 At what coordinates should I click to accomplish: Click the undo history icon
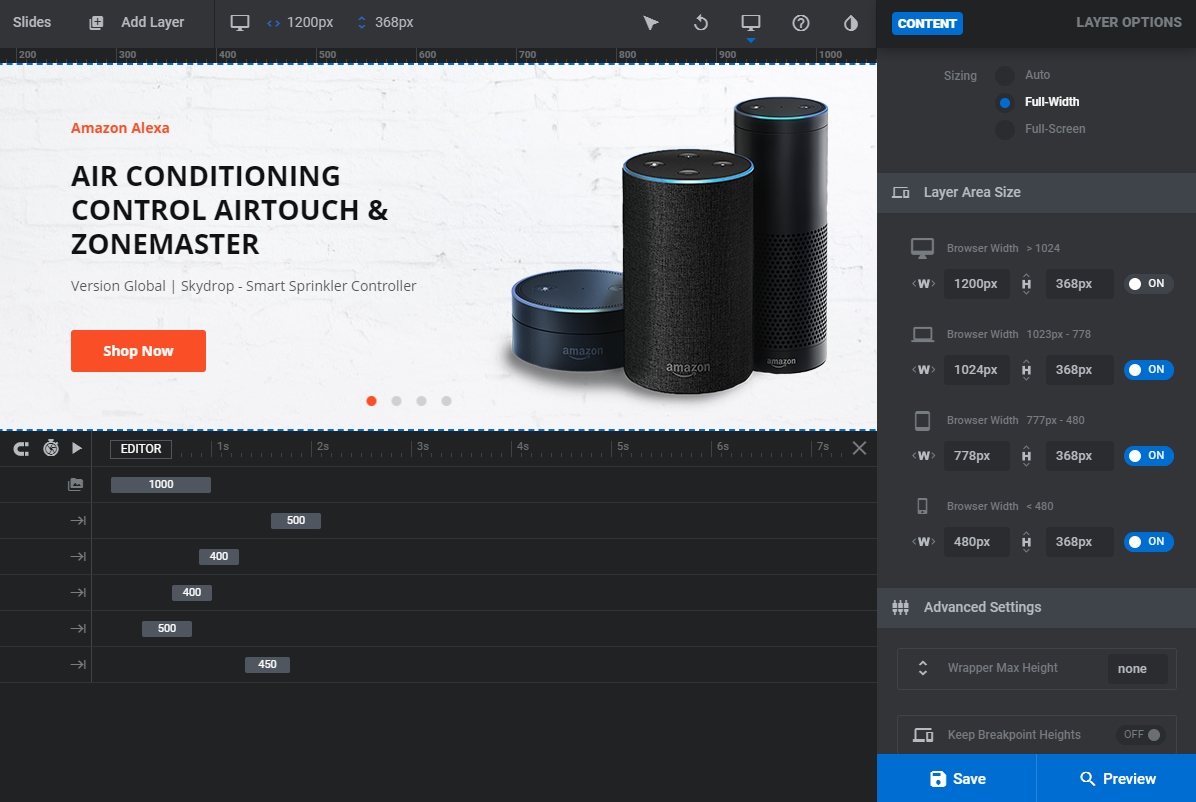tap(701, 23)
